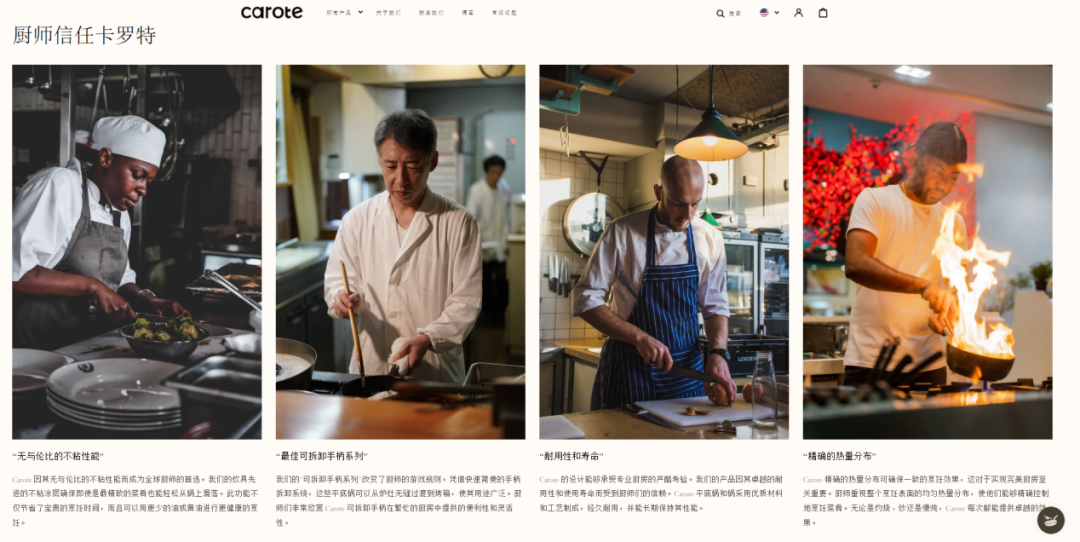1080x542 pixels.
Task: Open the 常见问题 navigation link
Action: [504, 12]
